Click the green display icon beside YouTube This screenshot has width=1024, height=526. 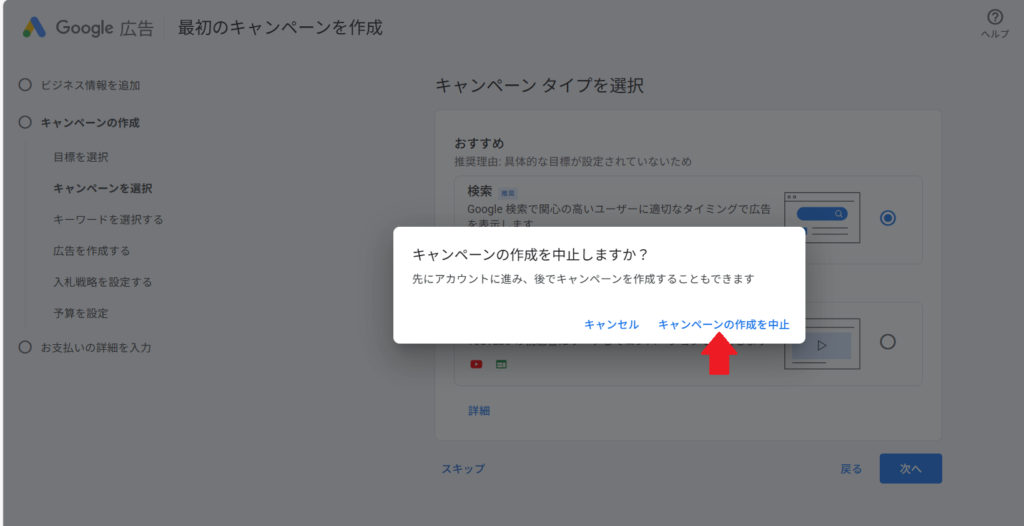[x=501, y=364]
